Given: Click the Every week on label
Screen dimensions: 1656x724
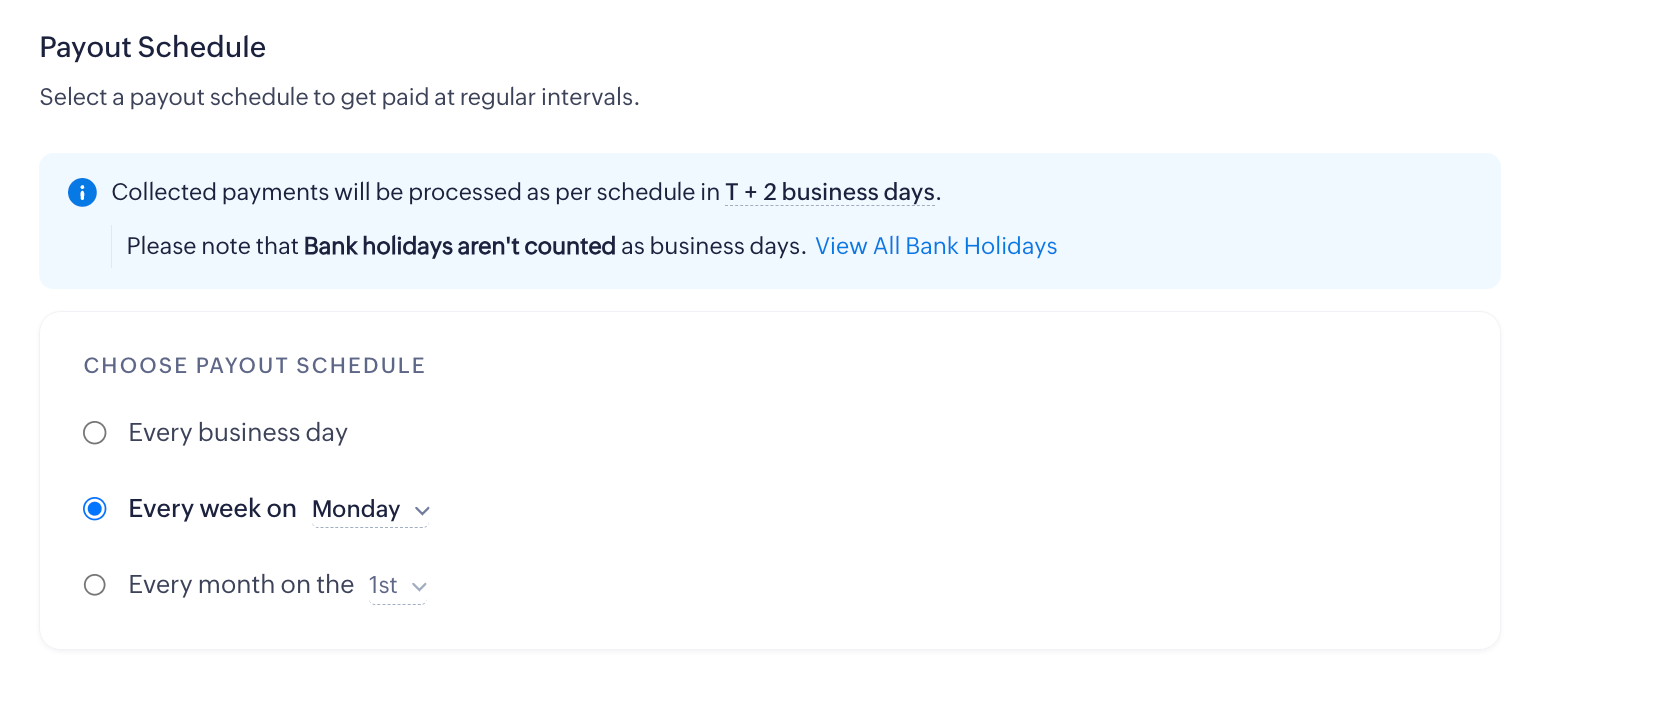Looking at the screenshot, I should click(212, 509).
